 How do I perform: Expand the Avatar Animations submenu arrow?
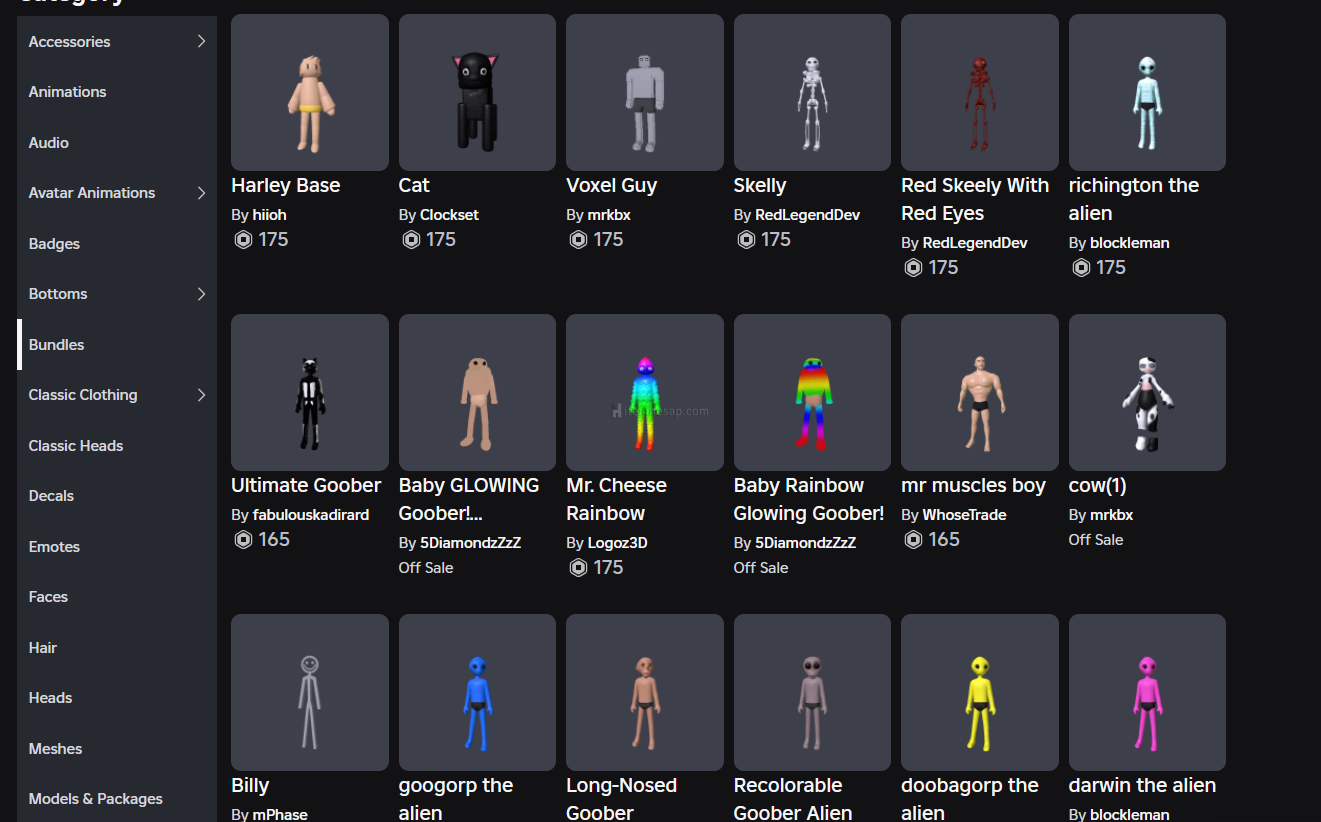[201, 193]
